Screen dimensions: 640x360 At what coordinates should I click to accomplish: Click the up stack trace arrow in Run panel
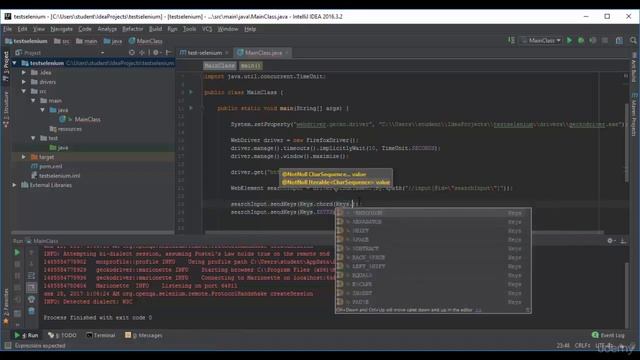point(31,253)
